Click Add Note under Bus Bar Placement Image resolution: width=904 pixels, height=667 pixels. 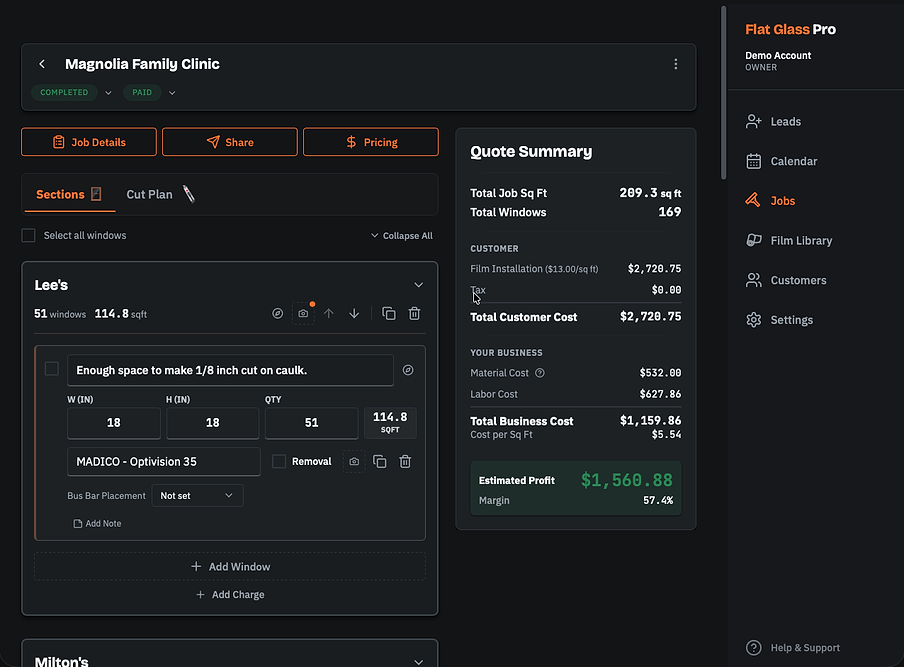[97, 523]
